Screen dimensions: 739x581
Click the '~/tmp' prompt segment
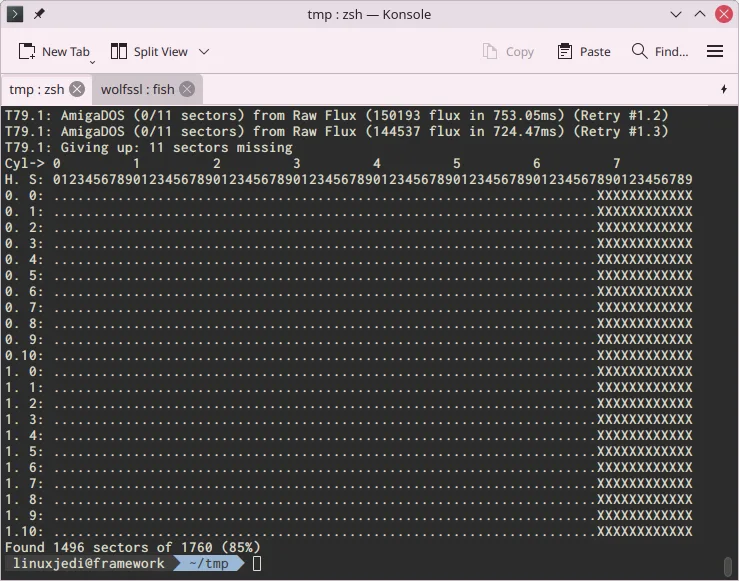[209, 563]
